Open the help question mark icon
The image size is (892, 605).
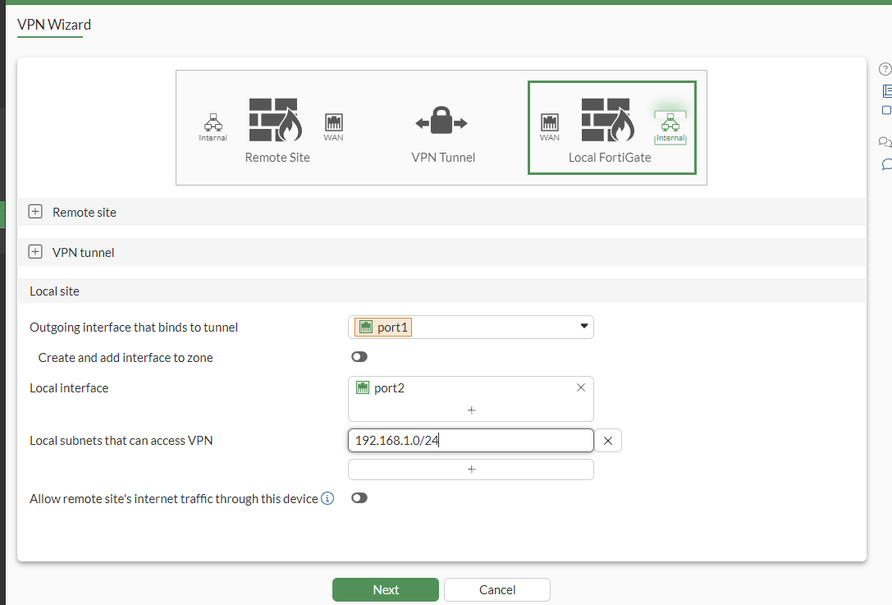pos(885,69)
